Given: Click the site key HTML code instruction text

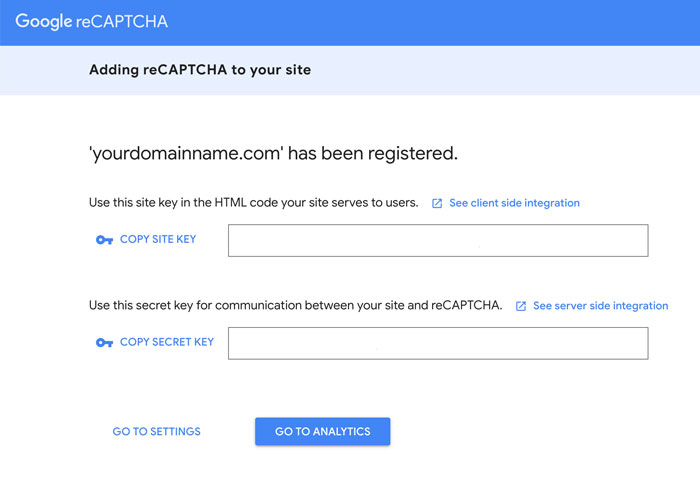Looking at the screenshot, I should (x=254, y=203).
